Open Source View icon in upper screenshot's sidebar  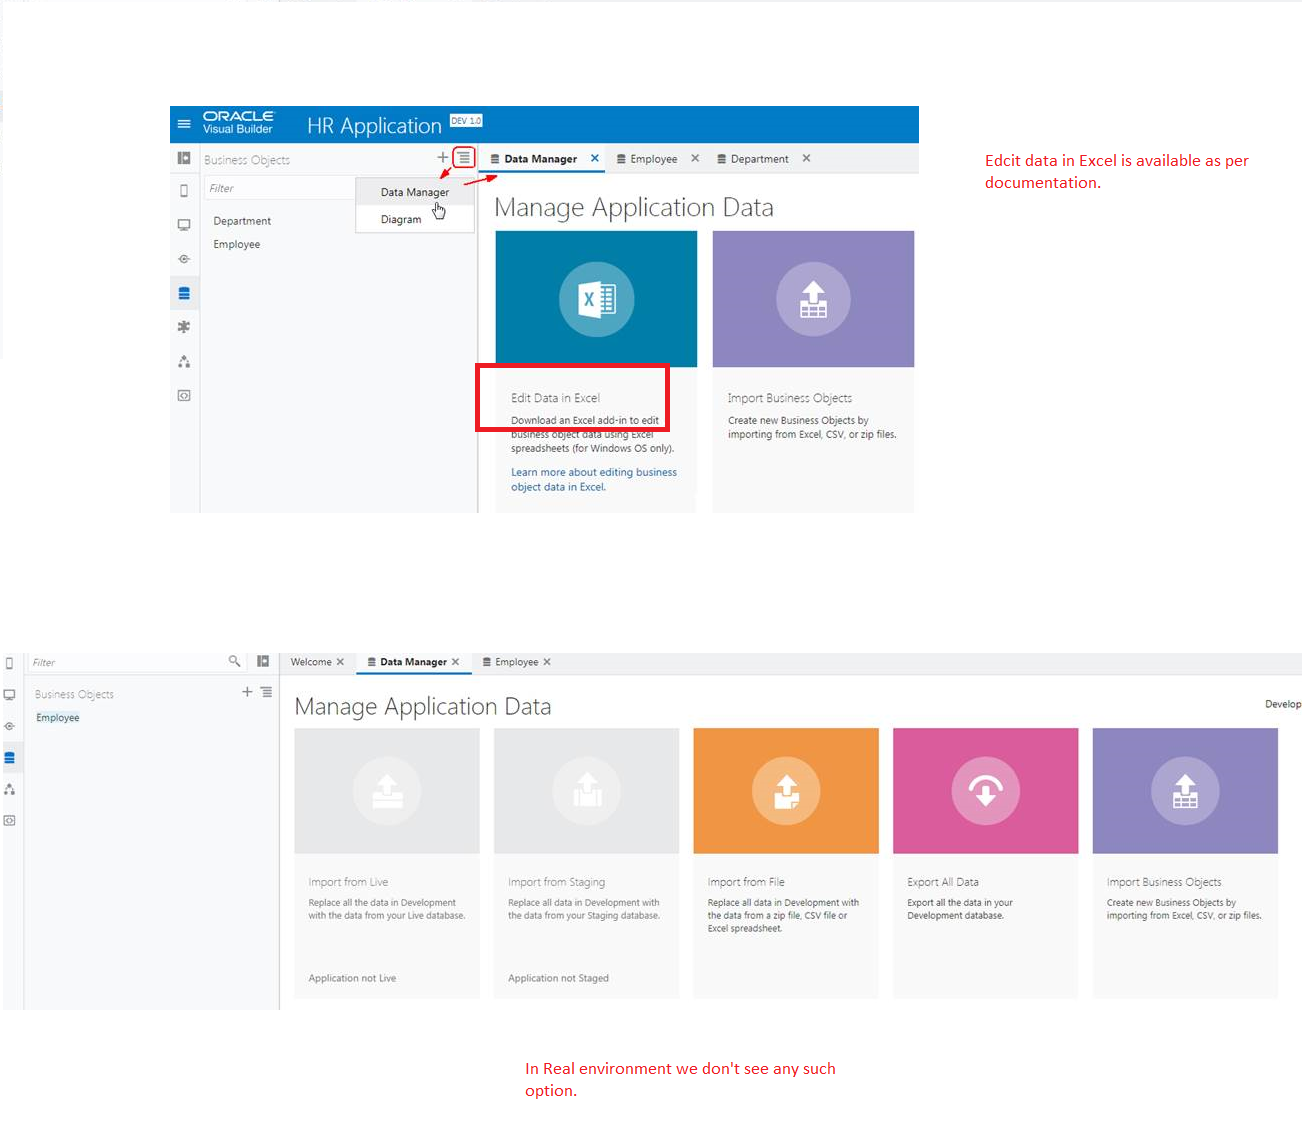tap(184, 395)
